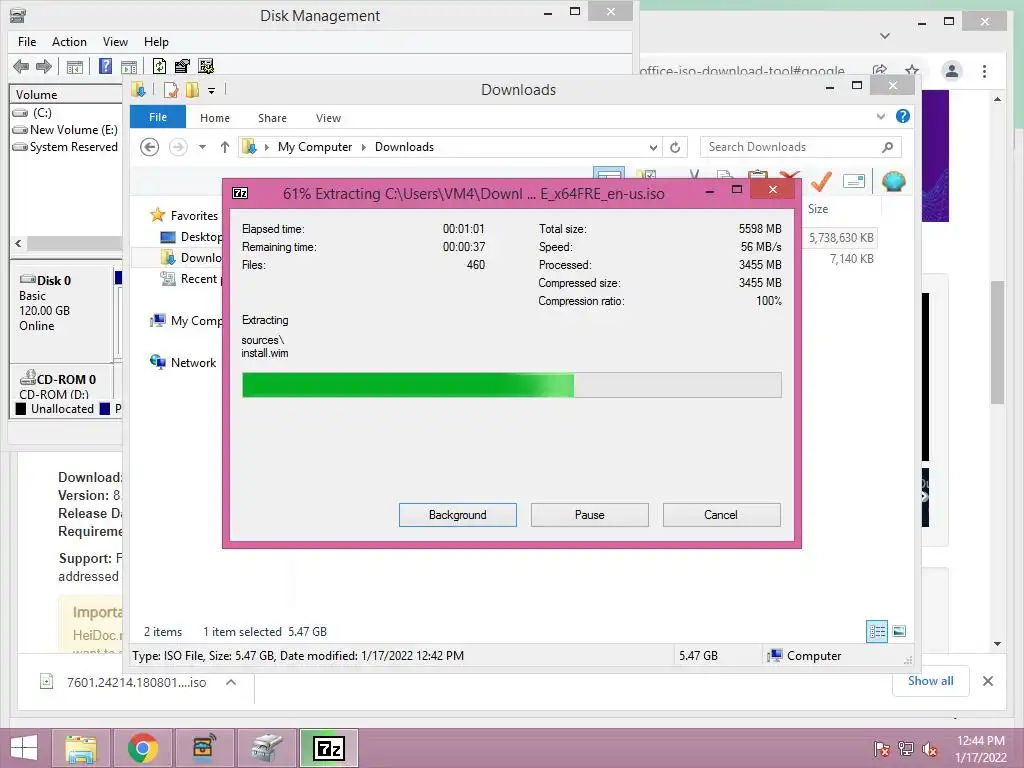Click Disk Management taskbar icon
Screen dimensions: 1024x768
[x=267, y=748]
